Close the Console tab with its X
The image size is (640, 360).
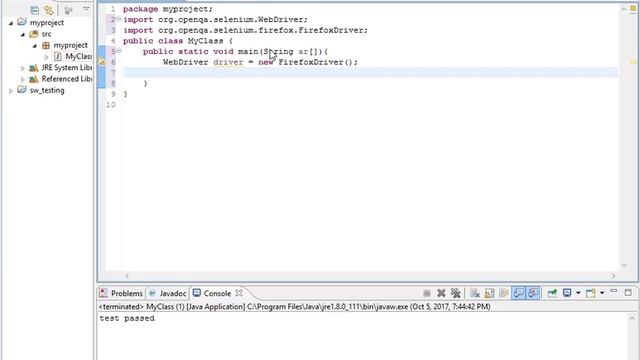[x=239, y=293]
